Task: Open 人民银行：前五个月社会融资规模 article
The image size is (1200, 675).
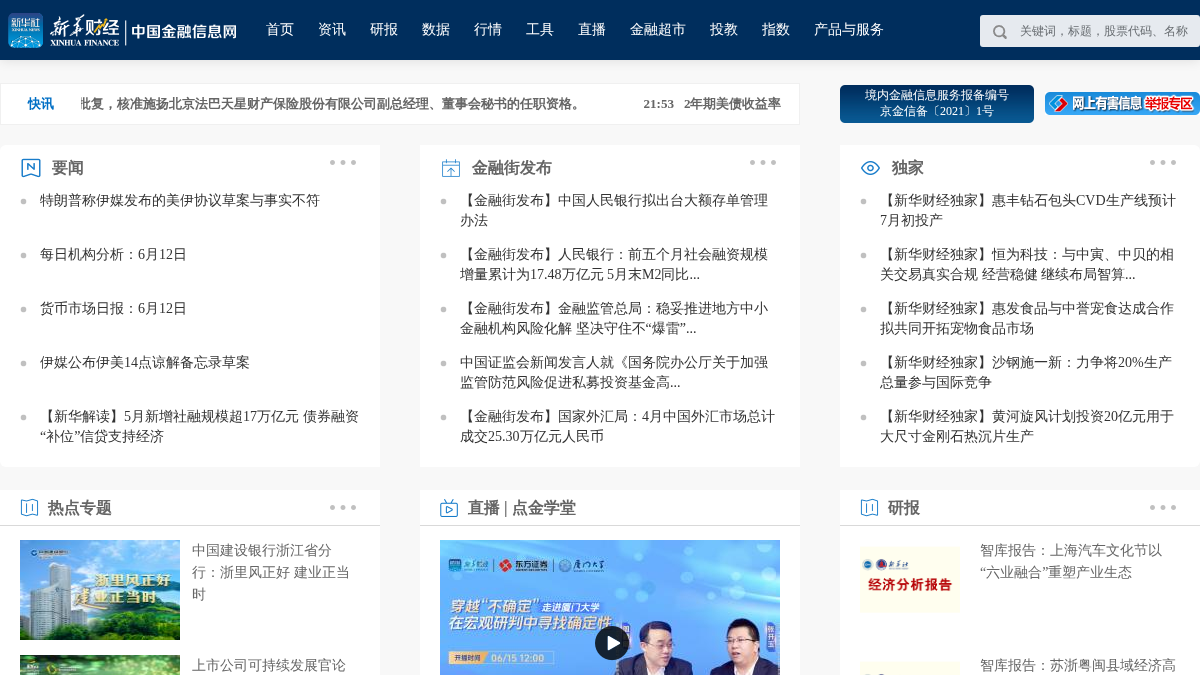Action: tap(615, 265)
